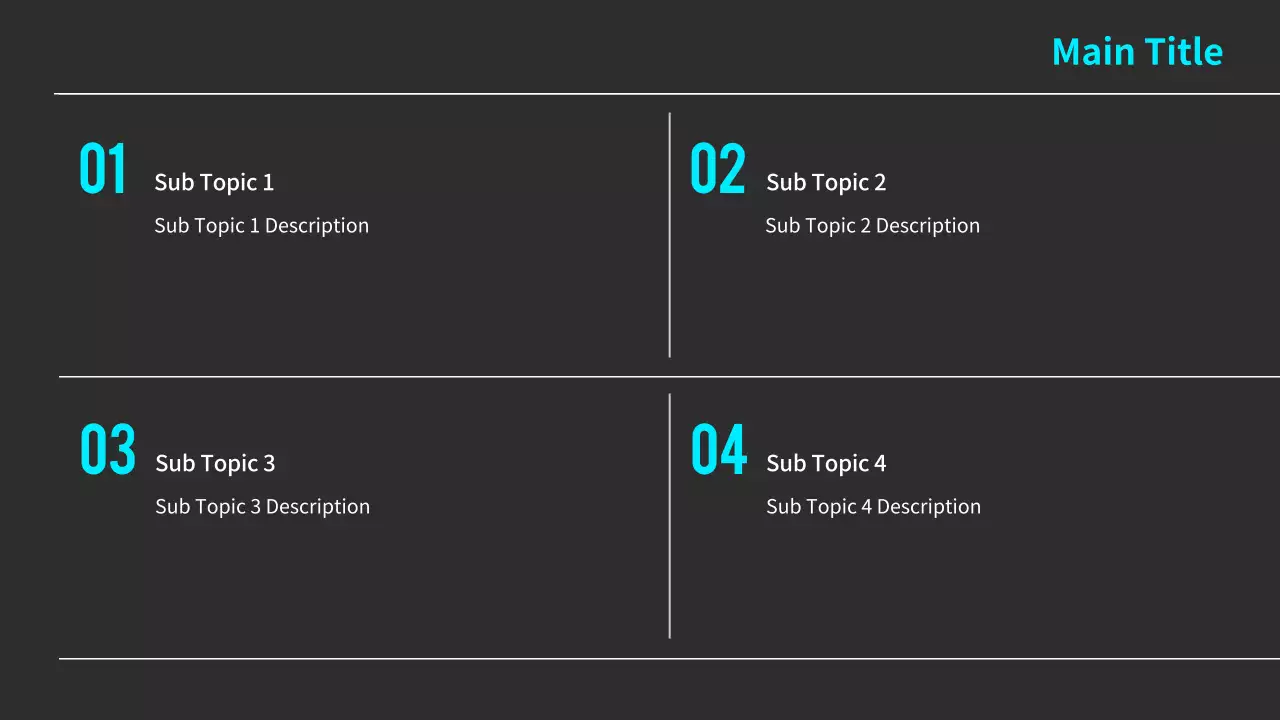Click the Sub Topic 1 heading
1280x720 pixels.
coord(214,183)
